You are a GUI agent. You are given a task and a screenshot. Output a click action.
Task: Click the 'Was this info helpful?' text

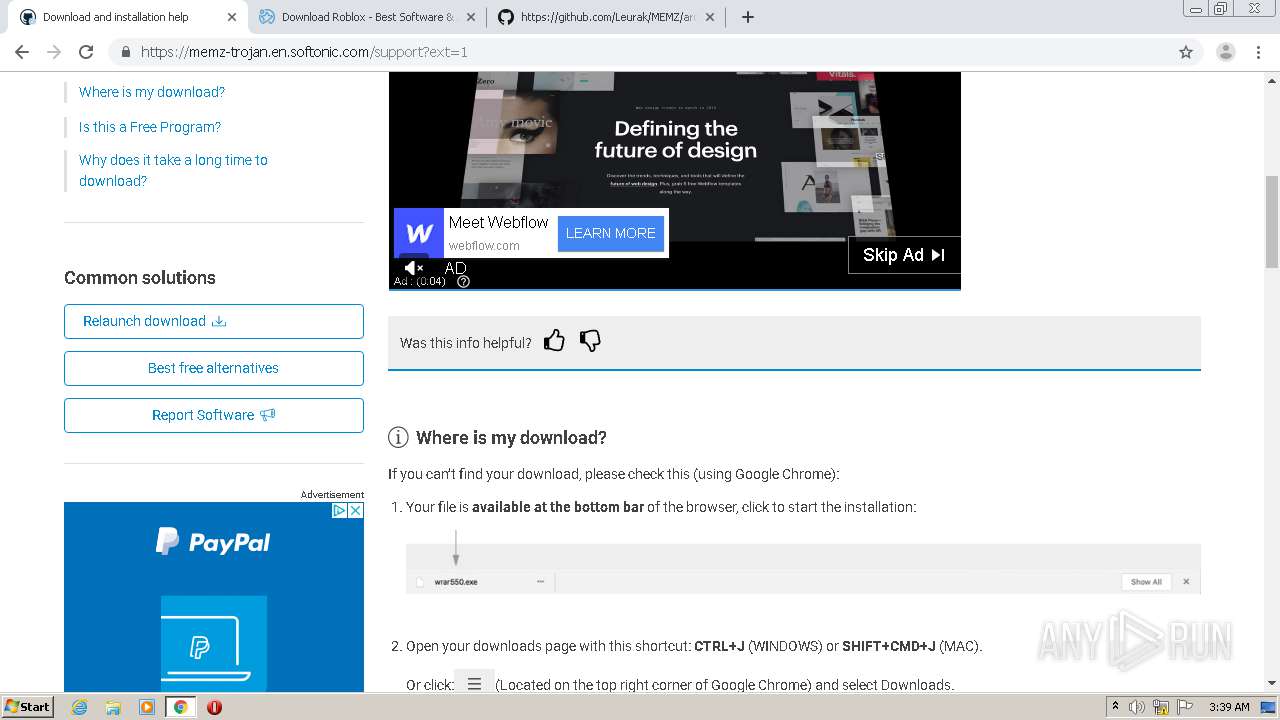pos(466,342)
